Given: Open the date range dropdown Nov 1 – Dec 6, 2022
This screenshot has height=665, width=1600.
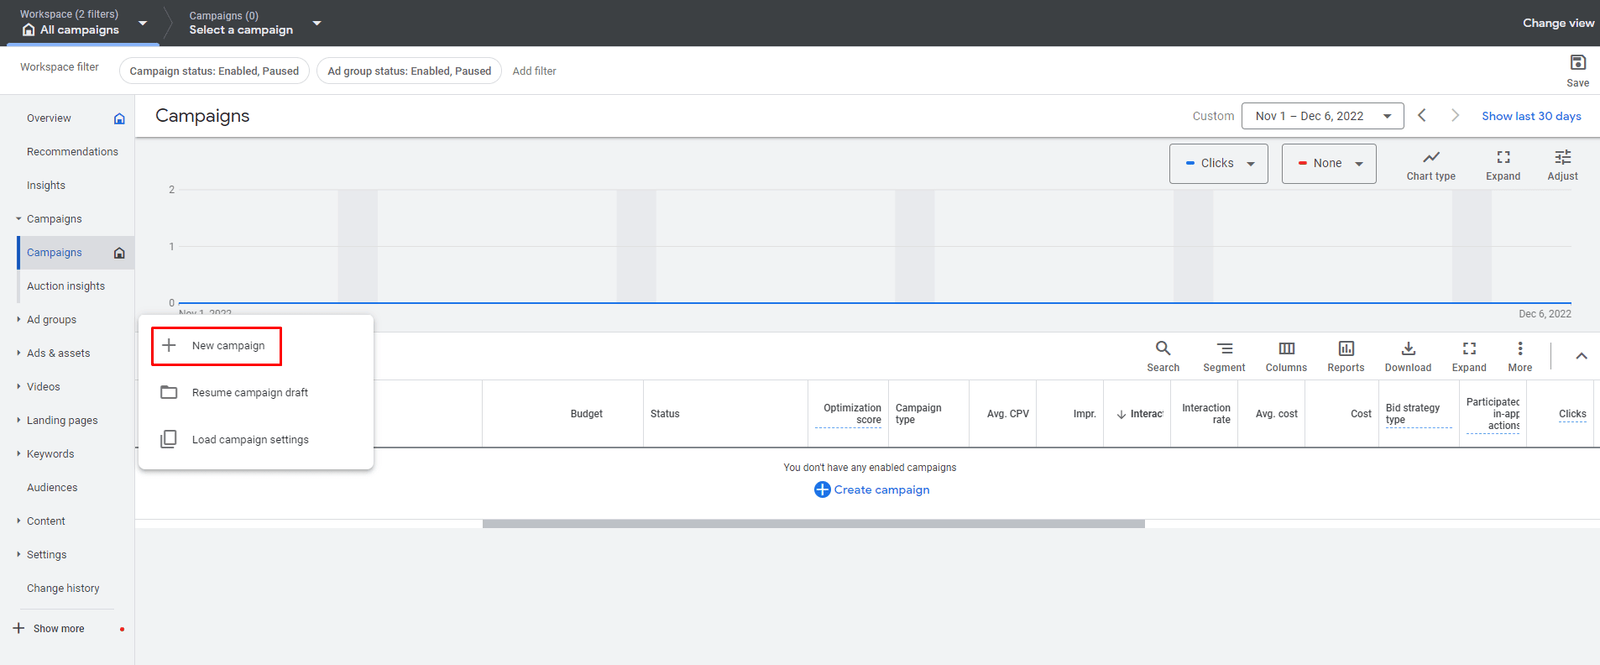Looking at the screenshot, I should tap(1322, 116).
